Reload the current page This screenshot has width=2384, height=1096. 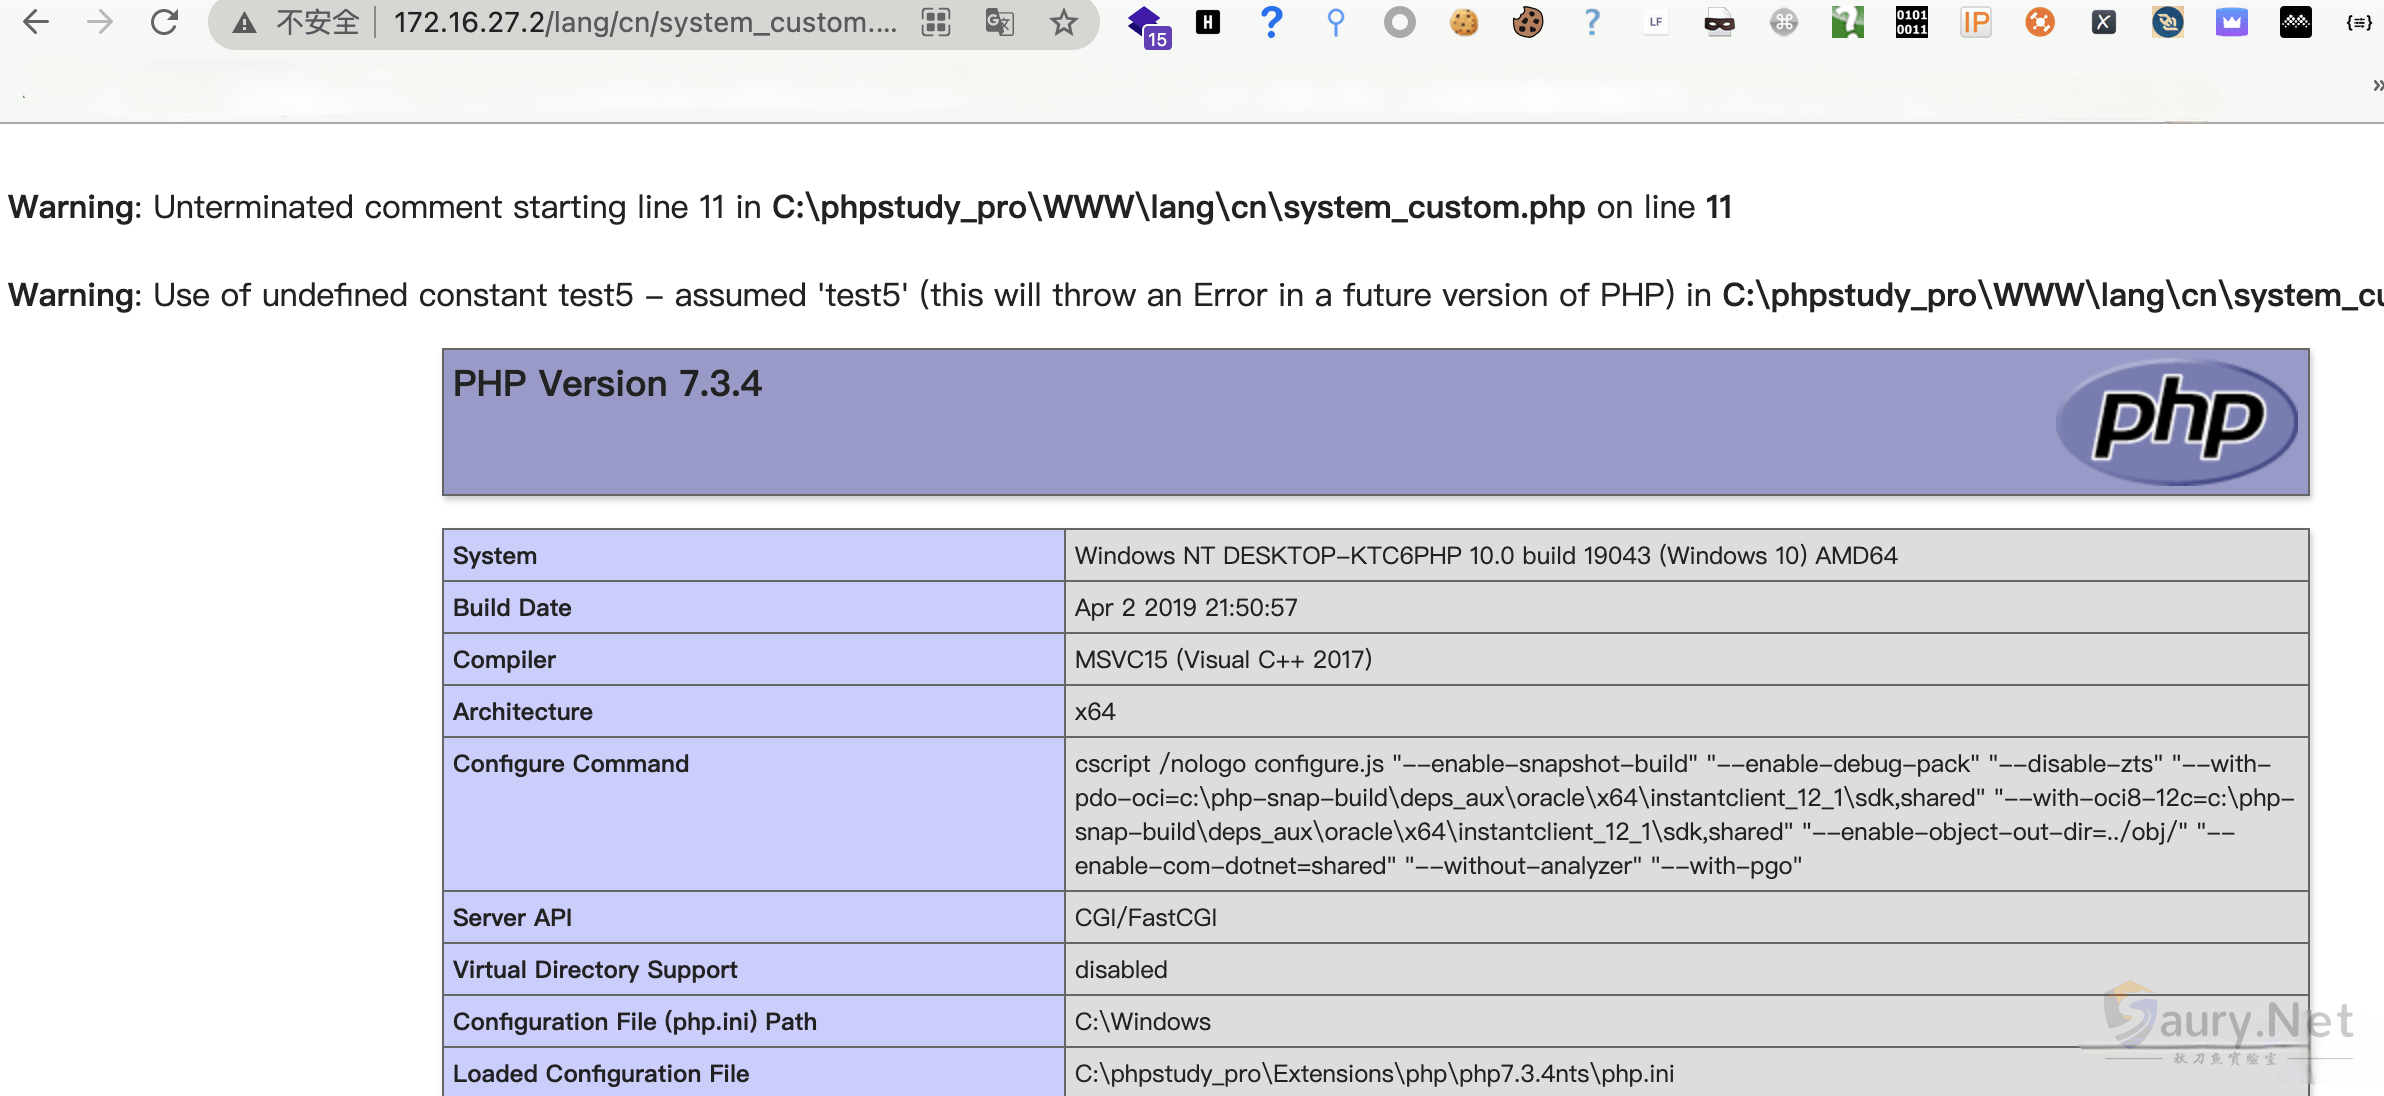tap(163, 21)
